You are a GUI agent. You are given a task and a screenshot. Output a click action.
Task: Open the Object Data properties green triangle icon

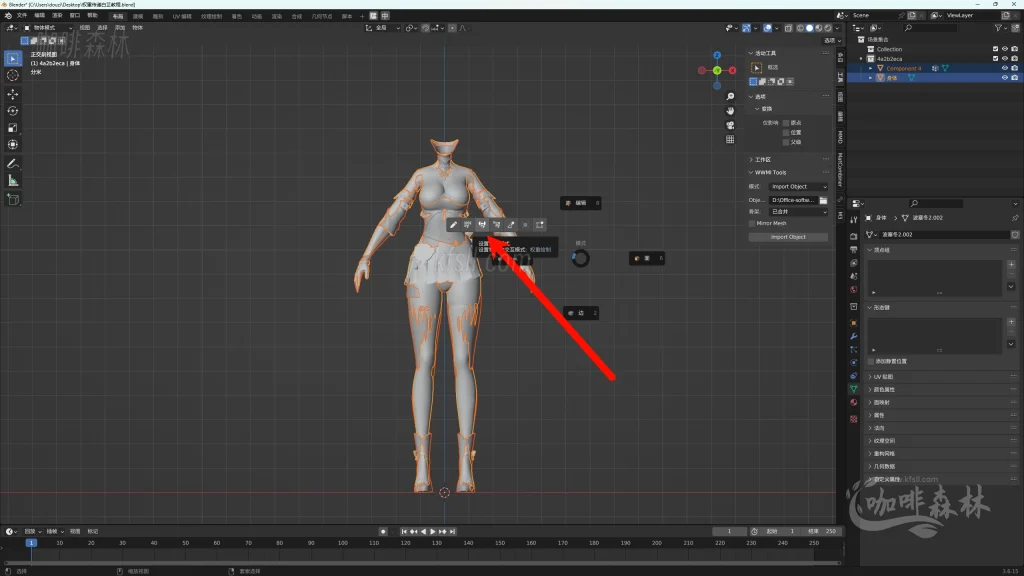[x=854, y=389]
